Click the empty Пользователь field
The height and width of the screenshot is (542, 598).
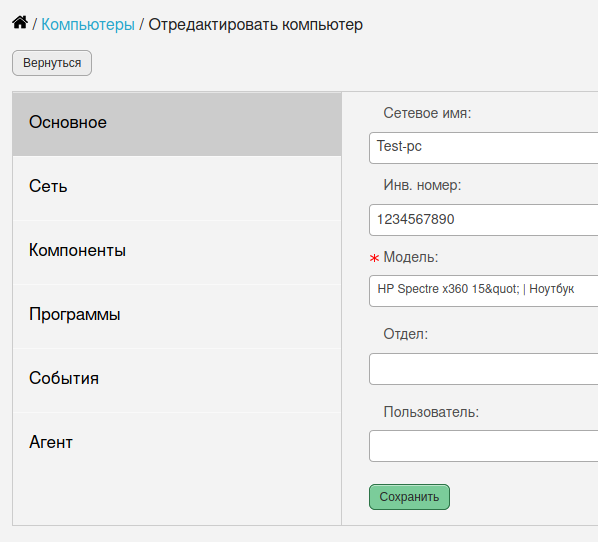pos(484,446)
